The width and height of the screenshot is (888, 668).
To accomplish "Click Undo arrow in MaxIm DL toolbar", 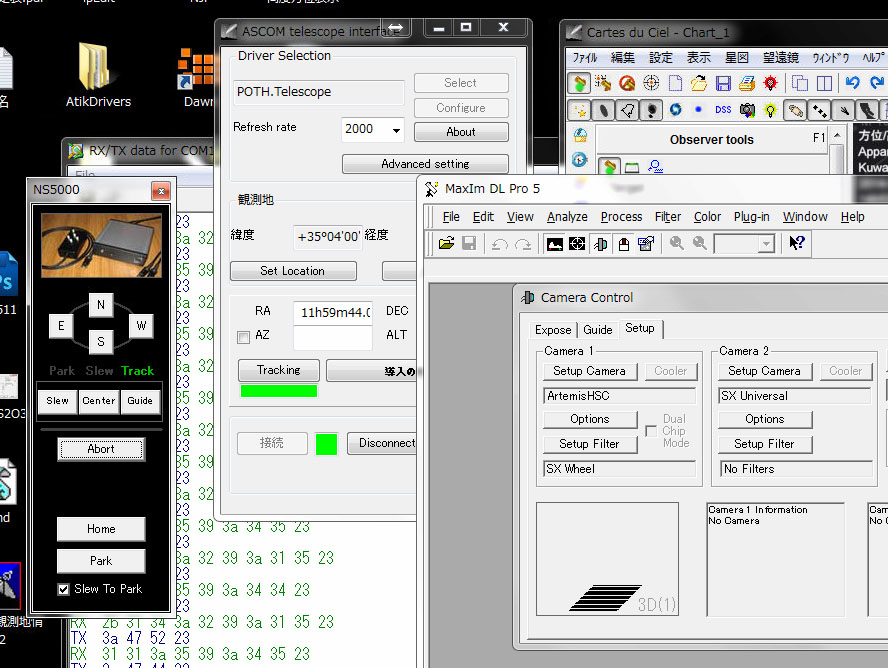I will [x=499, y=244].
